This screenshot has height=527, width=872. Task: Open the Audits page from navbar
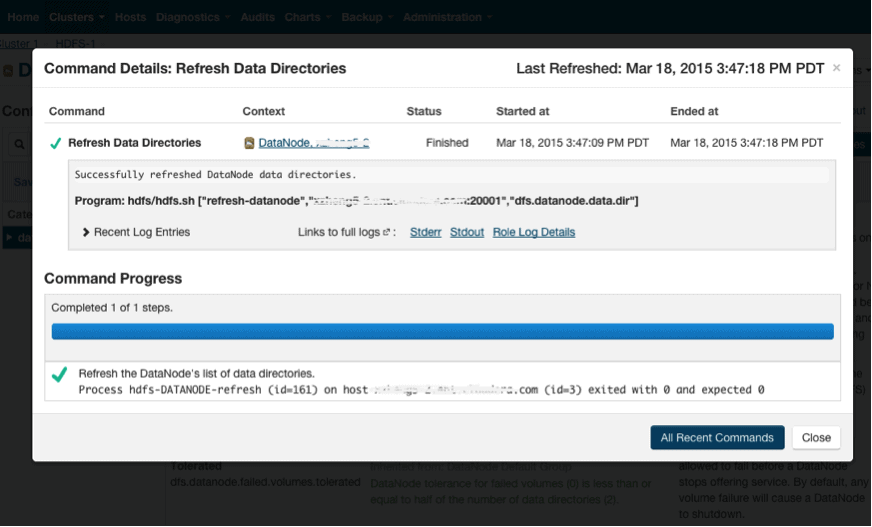click(257, 17)
